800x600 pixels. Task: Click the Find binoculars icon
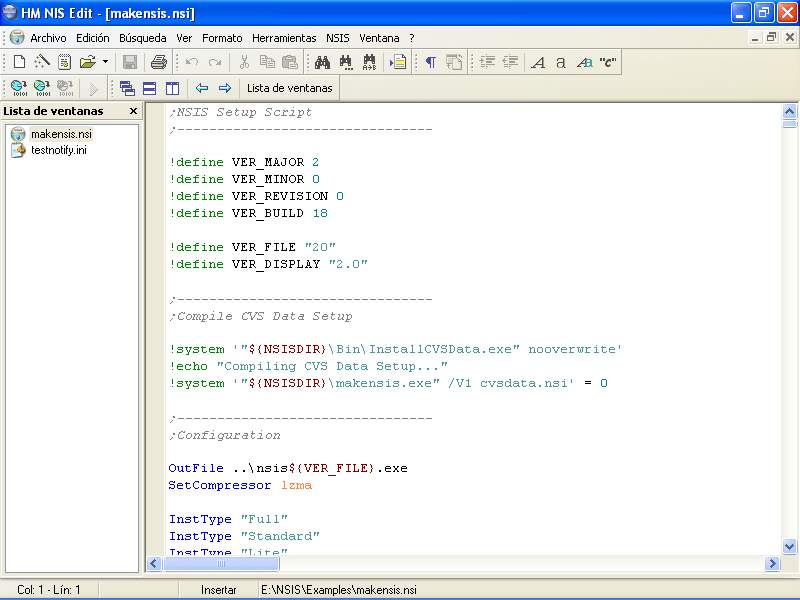coord(323,62)
